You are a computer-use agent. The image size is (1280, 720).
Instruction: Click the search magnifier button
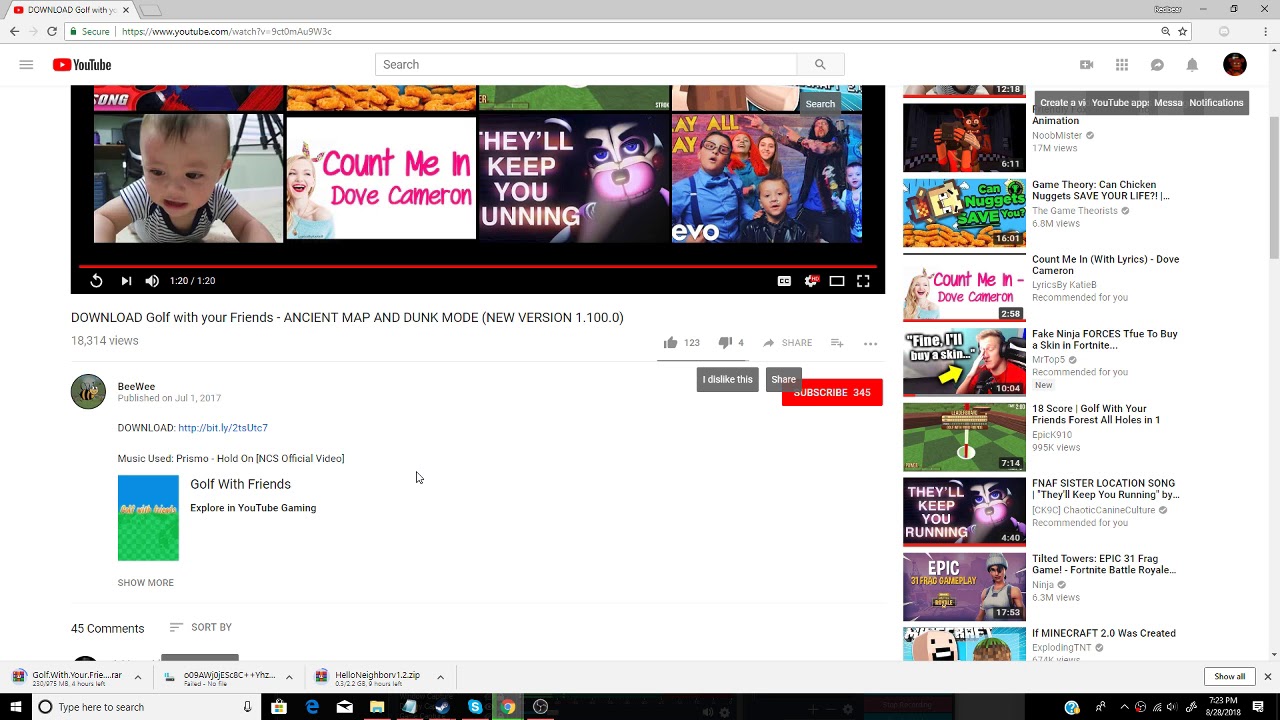tap(820, 65)
